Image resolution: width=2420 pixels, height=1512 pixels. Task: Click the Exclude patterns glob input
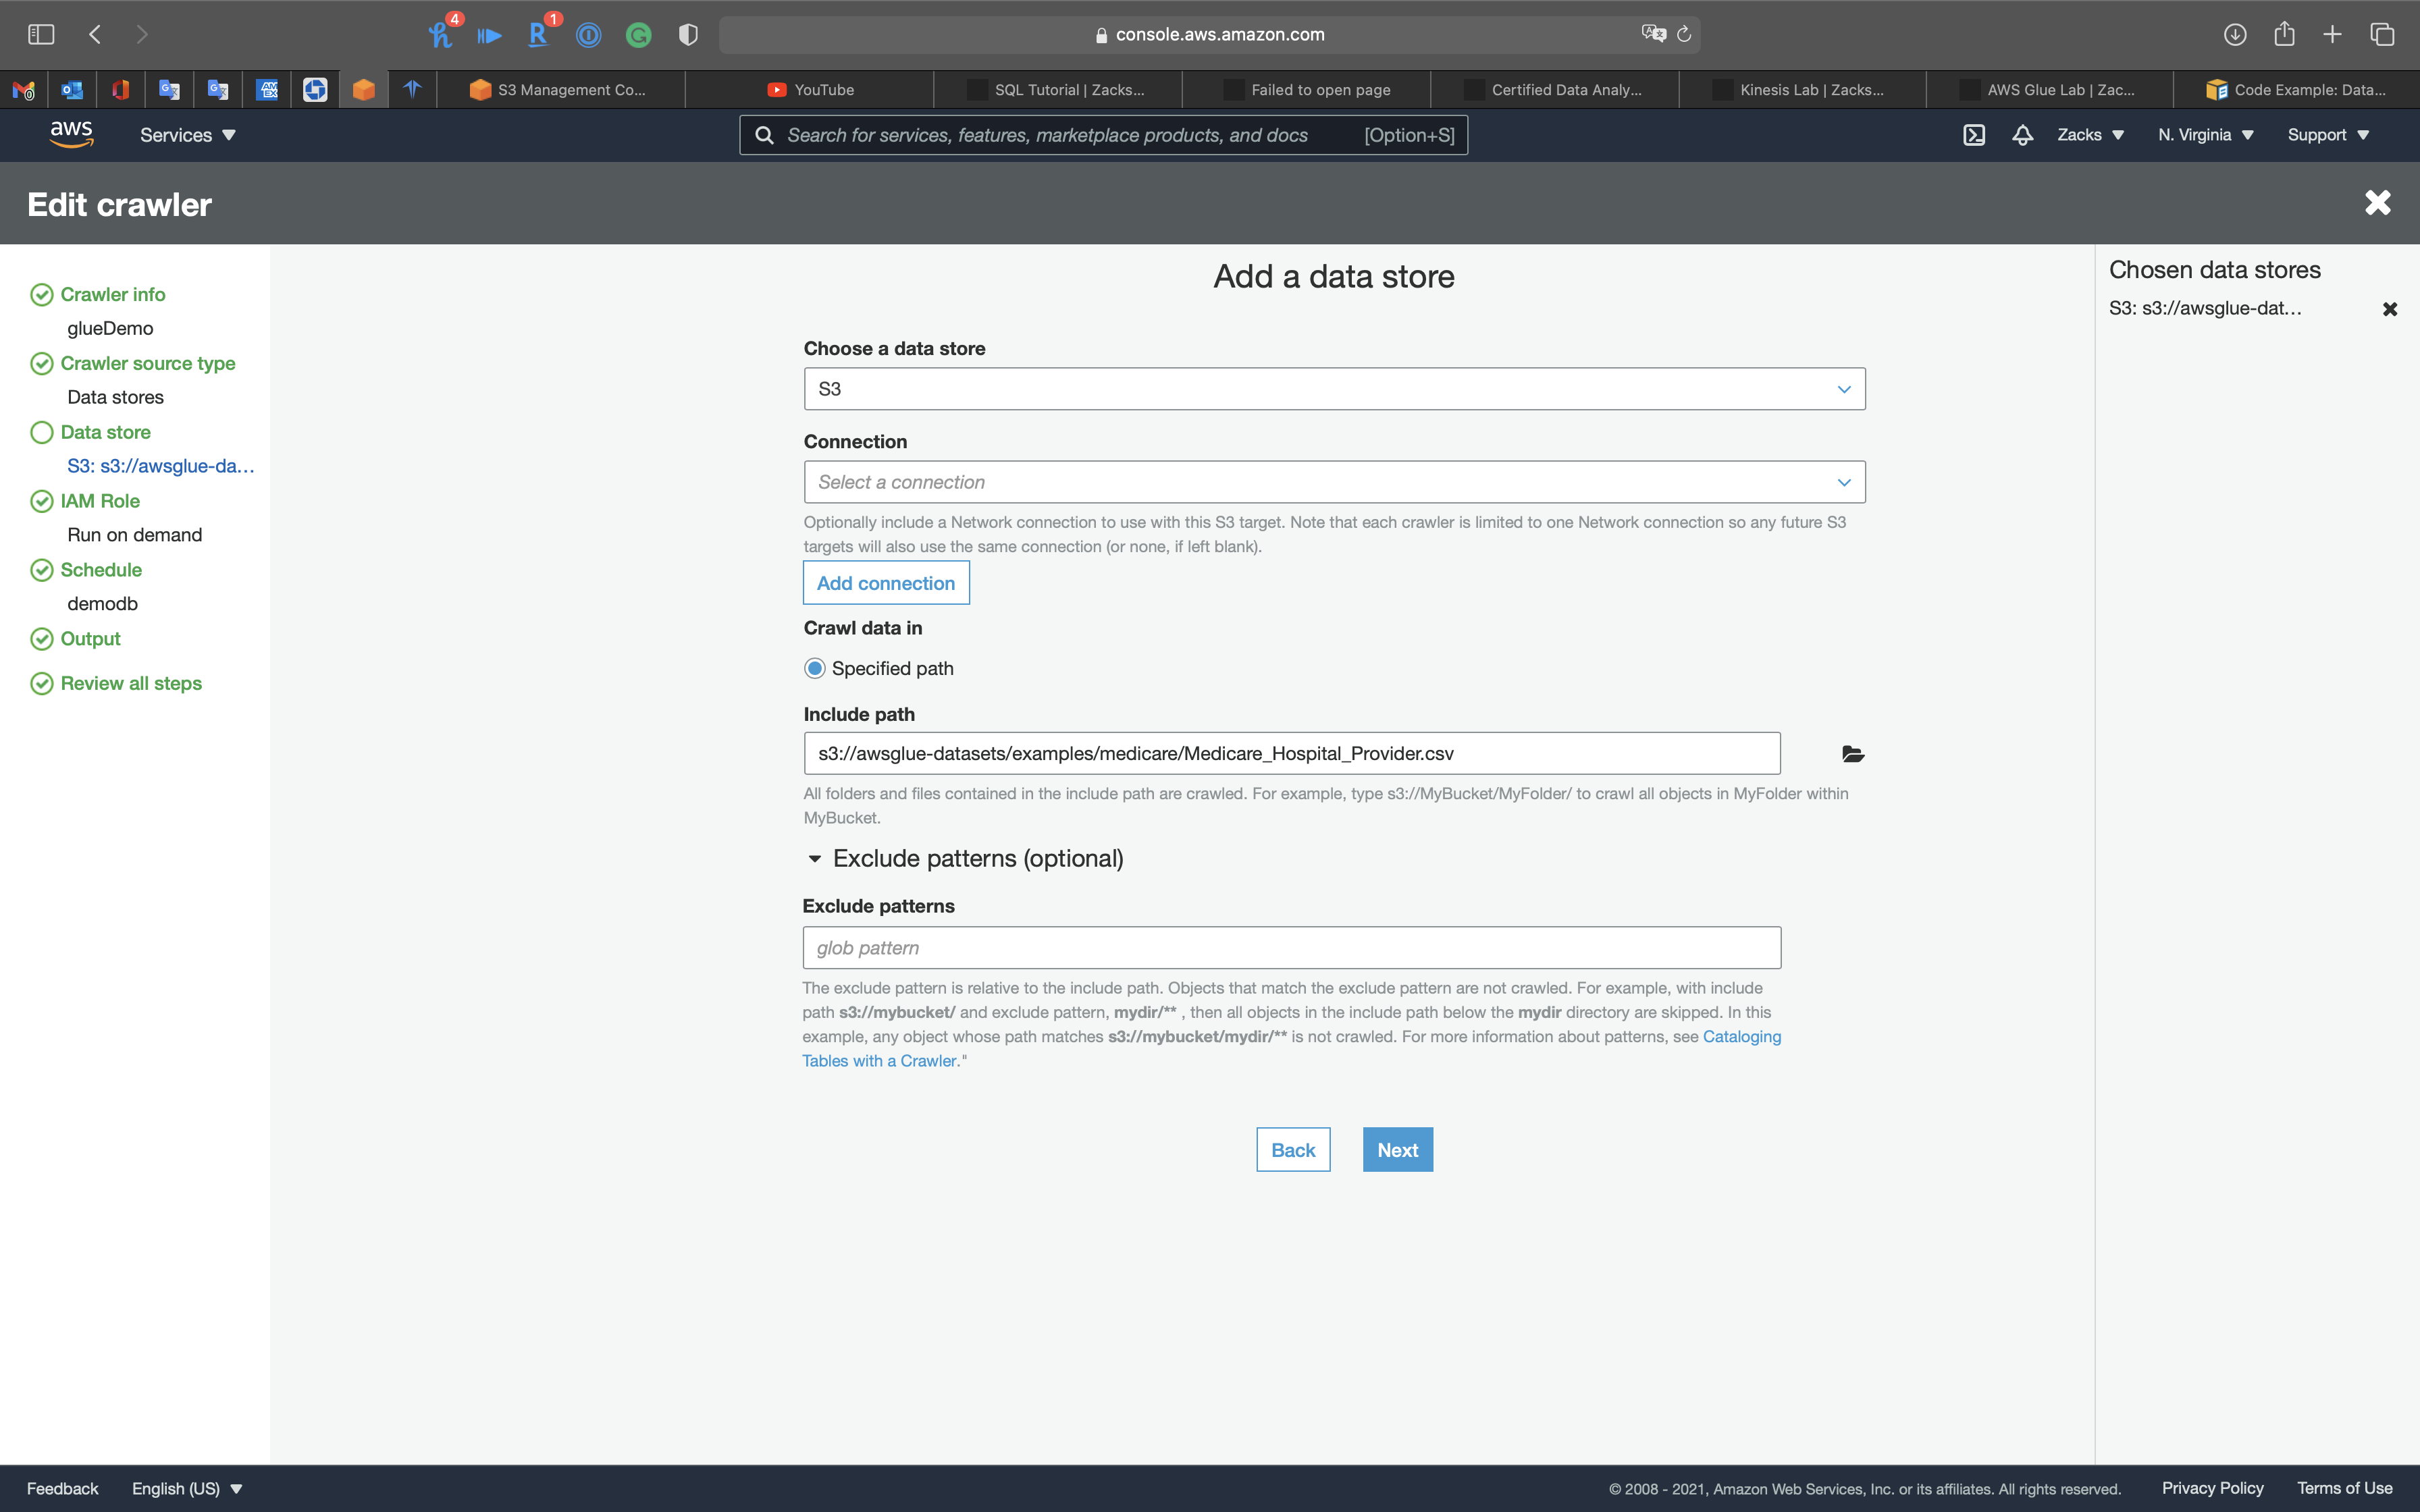click(1291, 948)
